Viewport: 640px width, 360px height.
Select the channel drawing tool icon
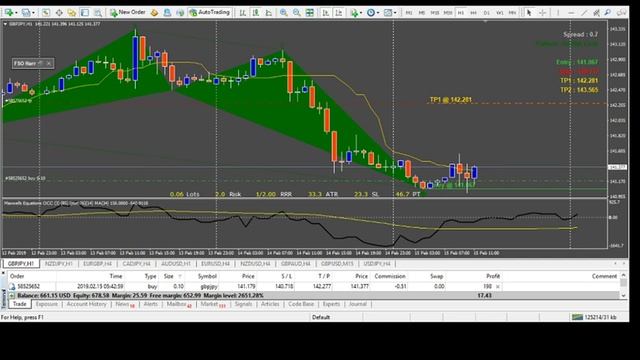(x=596, y=13)
